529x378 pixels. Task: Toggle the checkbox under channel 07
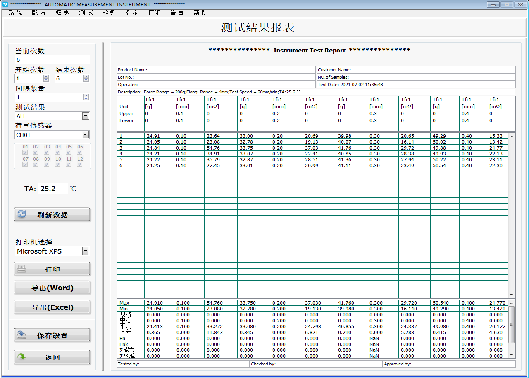[25, 165]
